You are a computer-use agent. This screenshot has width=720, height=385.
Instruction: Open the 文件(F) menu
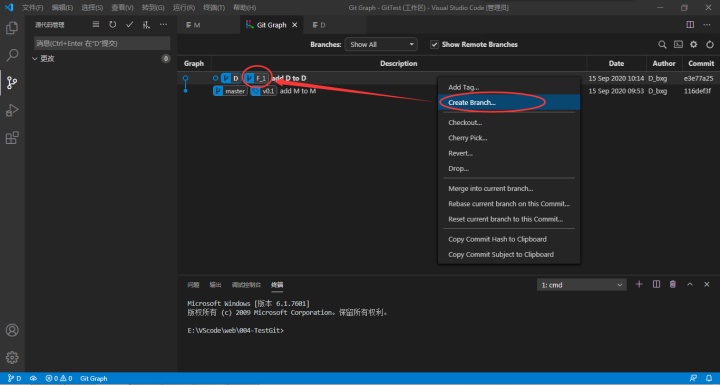tap(33, 8)
